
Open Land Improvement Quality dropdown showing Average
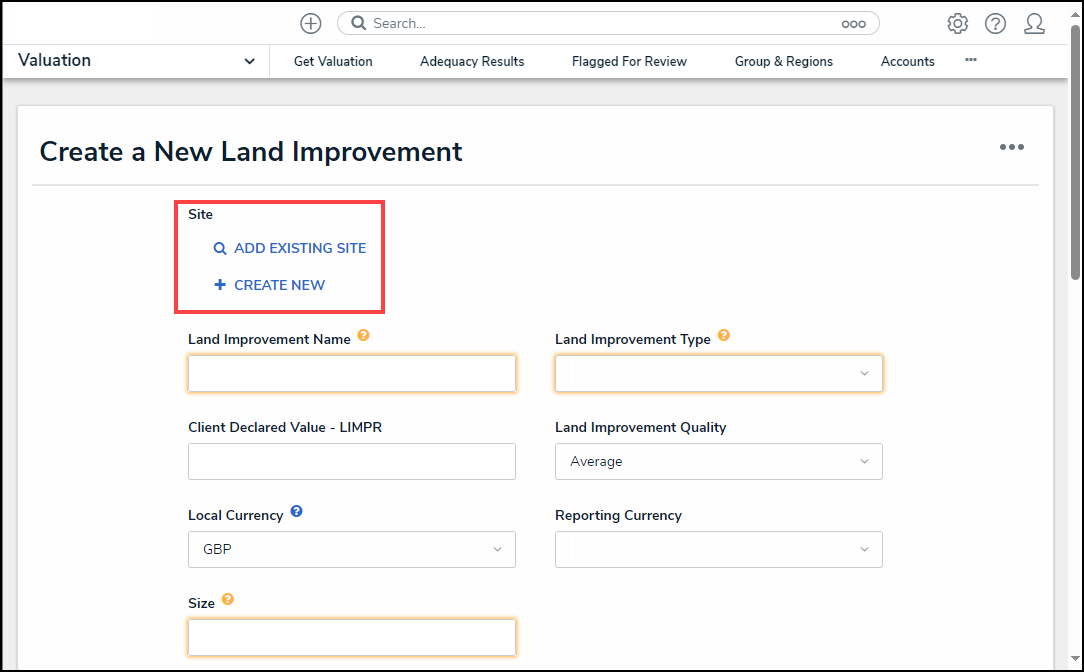coord(718,461)
